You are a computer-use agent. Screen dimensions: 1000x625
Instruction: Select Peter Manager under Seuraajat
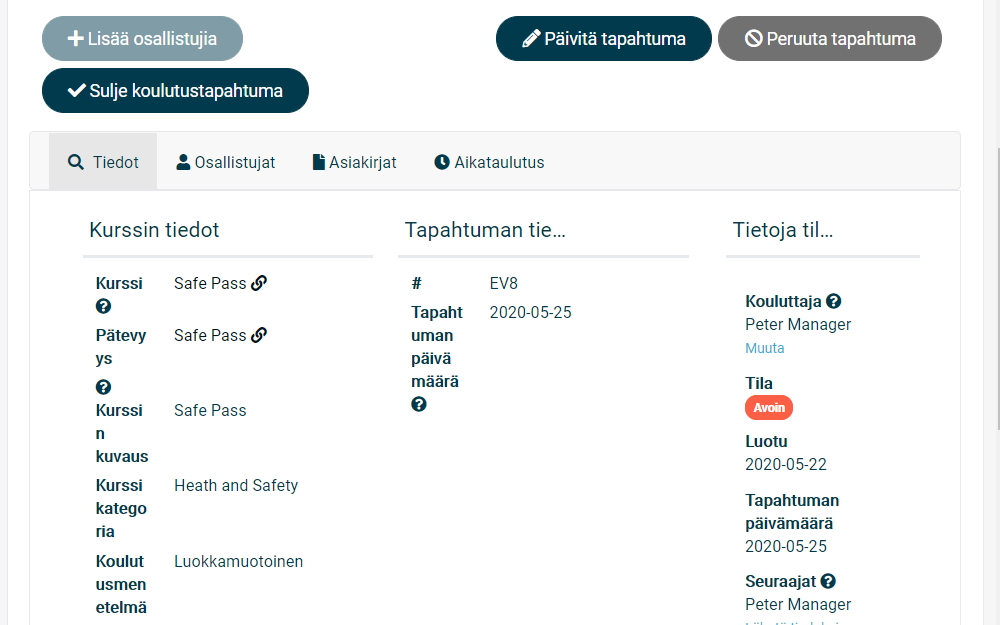[x=798, y=605]
